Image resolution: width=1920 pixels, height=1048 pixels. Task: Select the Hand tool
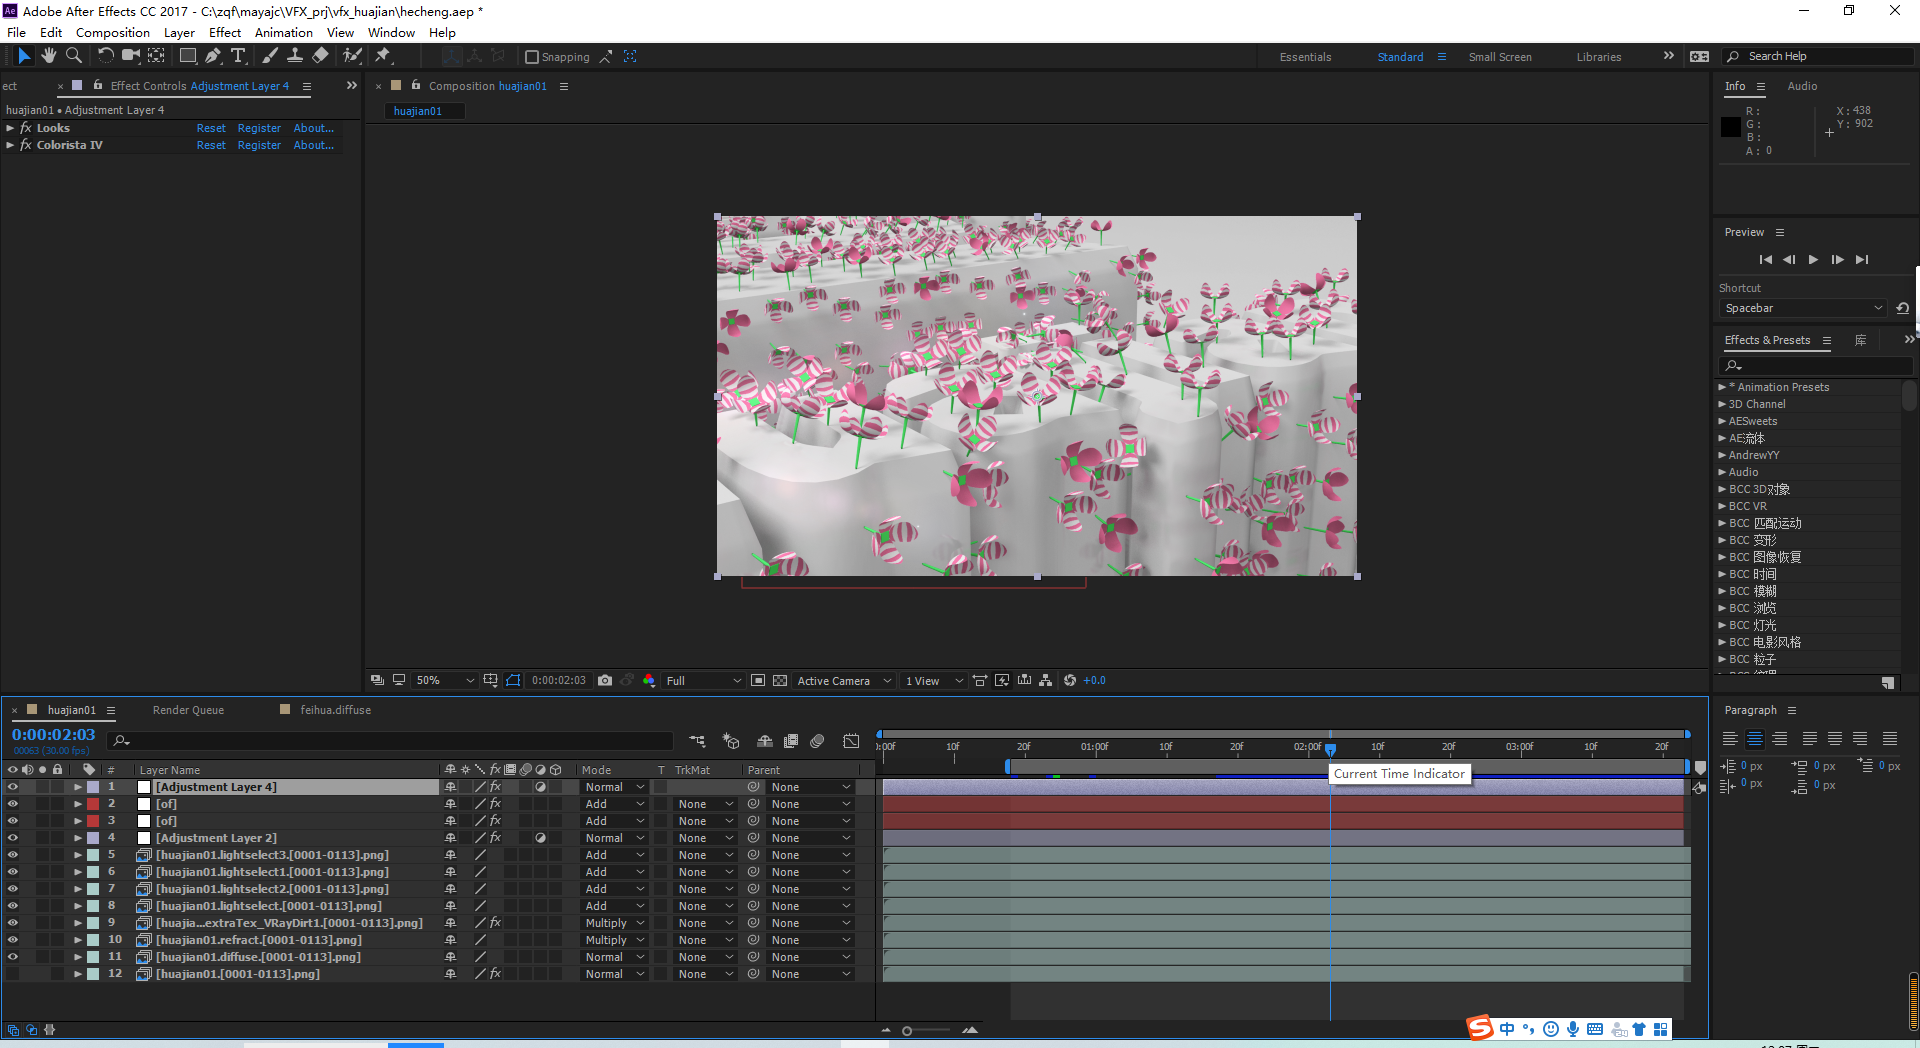(x=49, y=56)
